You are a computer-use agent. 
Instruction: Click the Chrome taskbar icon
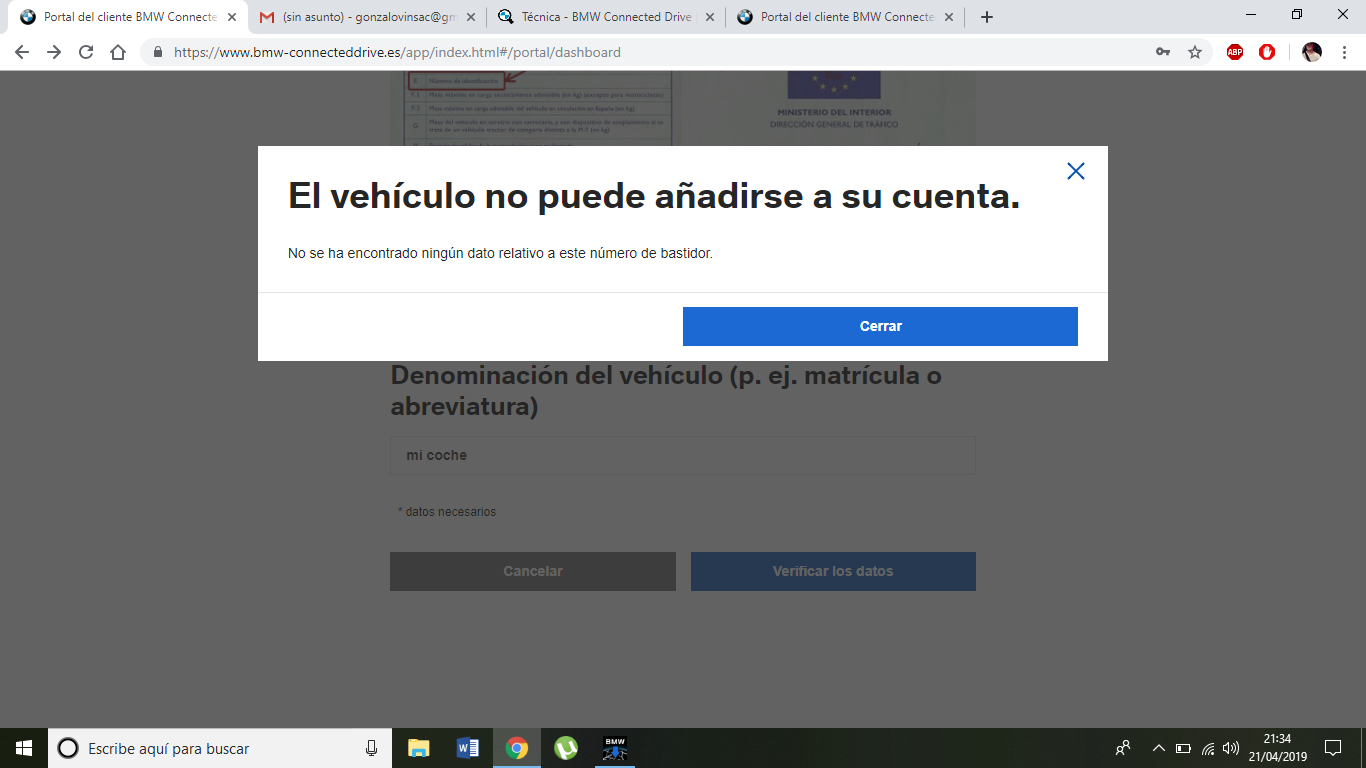tap(517, 748)
